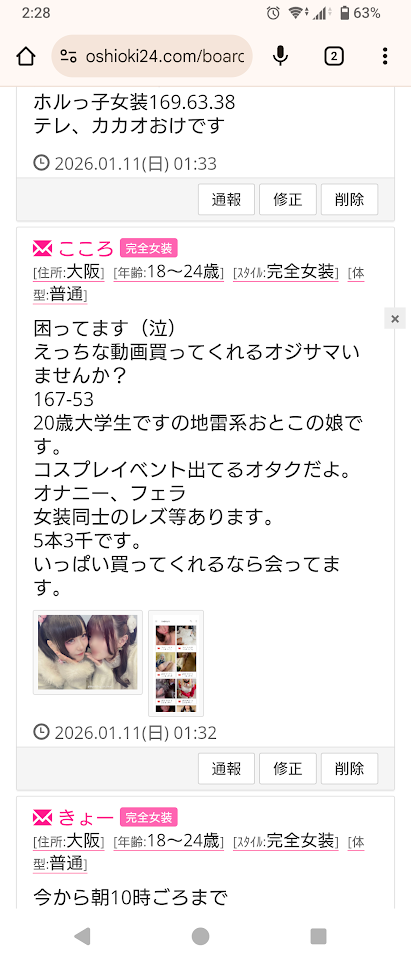Edit the こころ post with 修正
The height and width of the screenshot is (960, 411).
(x=288, y=768)
